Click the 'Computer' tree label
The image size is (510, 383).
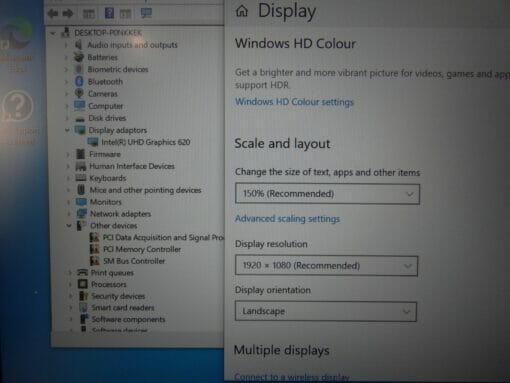tap(106, 106)
